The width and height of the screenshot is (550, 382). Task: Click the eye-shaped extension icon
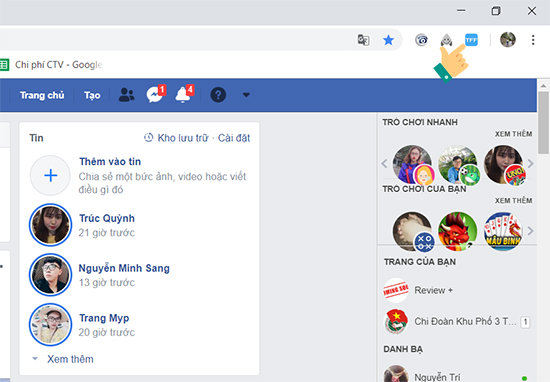point(421,40)
